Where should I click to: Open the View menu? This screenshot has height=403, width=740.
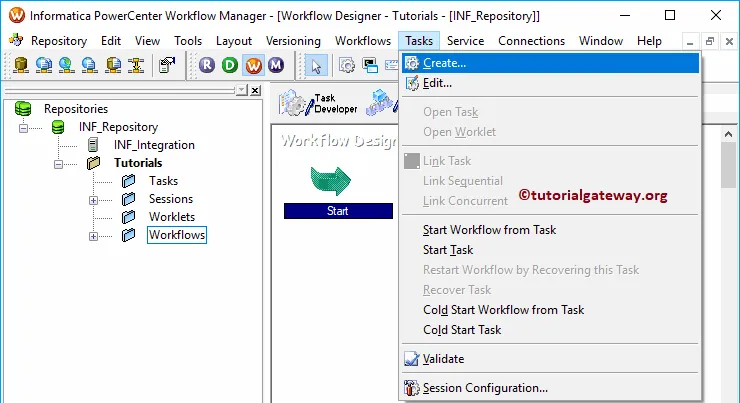pyautogui.click(x=147, y=41)
